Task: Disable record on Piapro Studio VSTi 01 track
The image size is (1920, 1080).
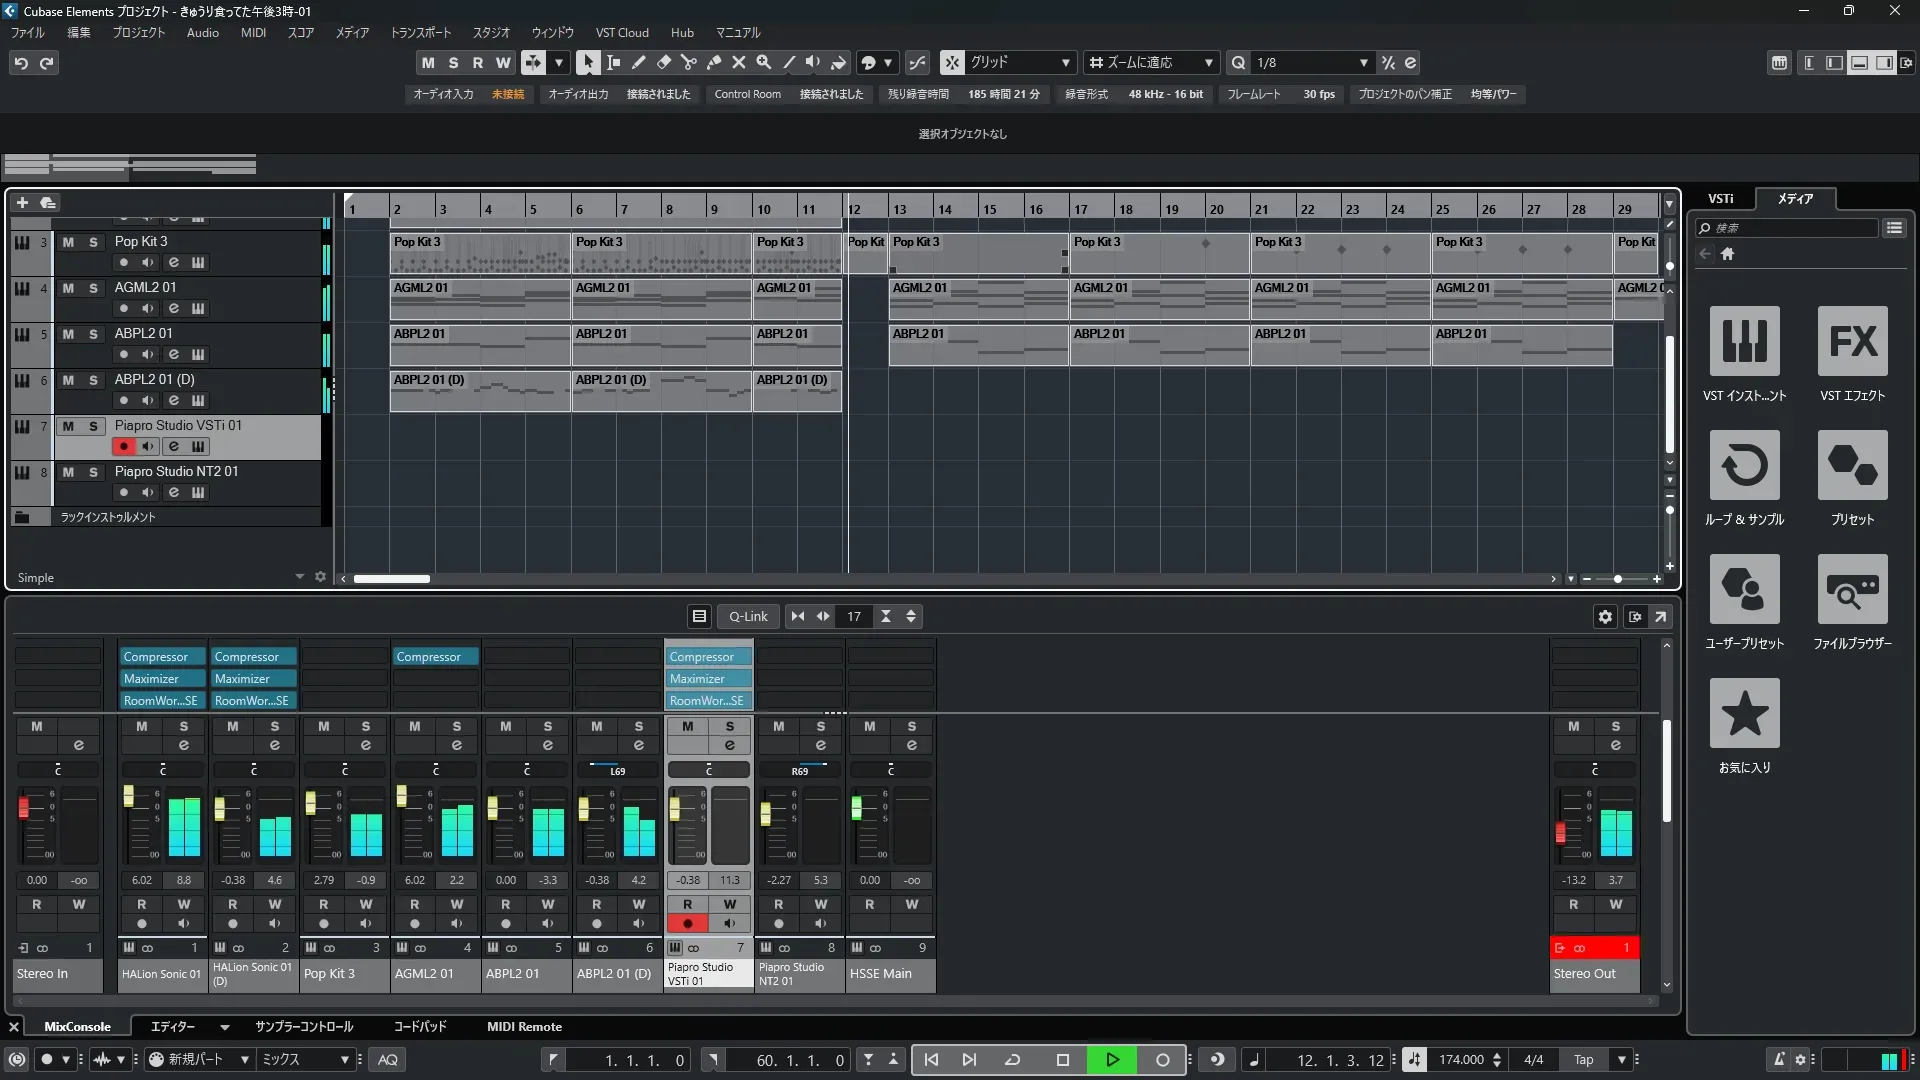Action: pyautogui.click(x=124, y=447)
